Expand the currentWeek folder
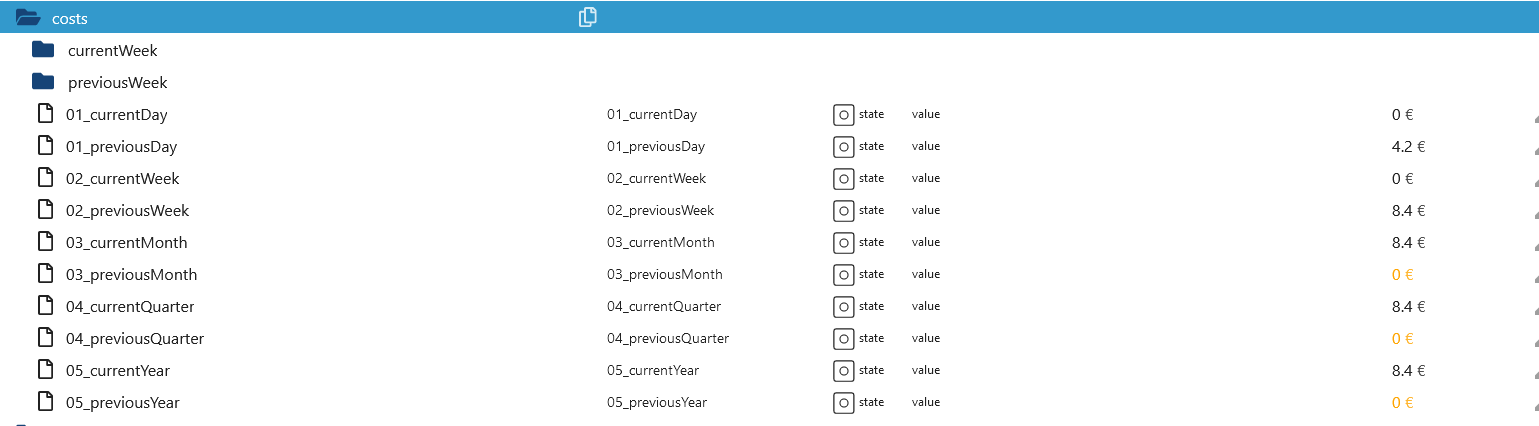 click(x=43, y=50)
